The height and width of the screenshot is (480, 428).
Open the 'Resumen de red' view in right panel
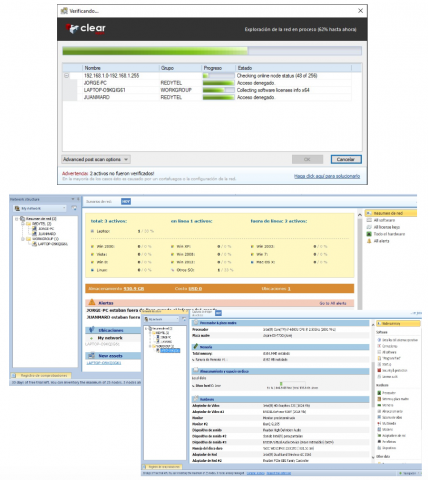(391, 213)
